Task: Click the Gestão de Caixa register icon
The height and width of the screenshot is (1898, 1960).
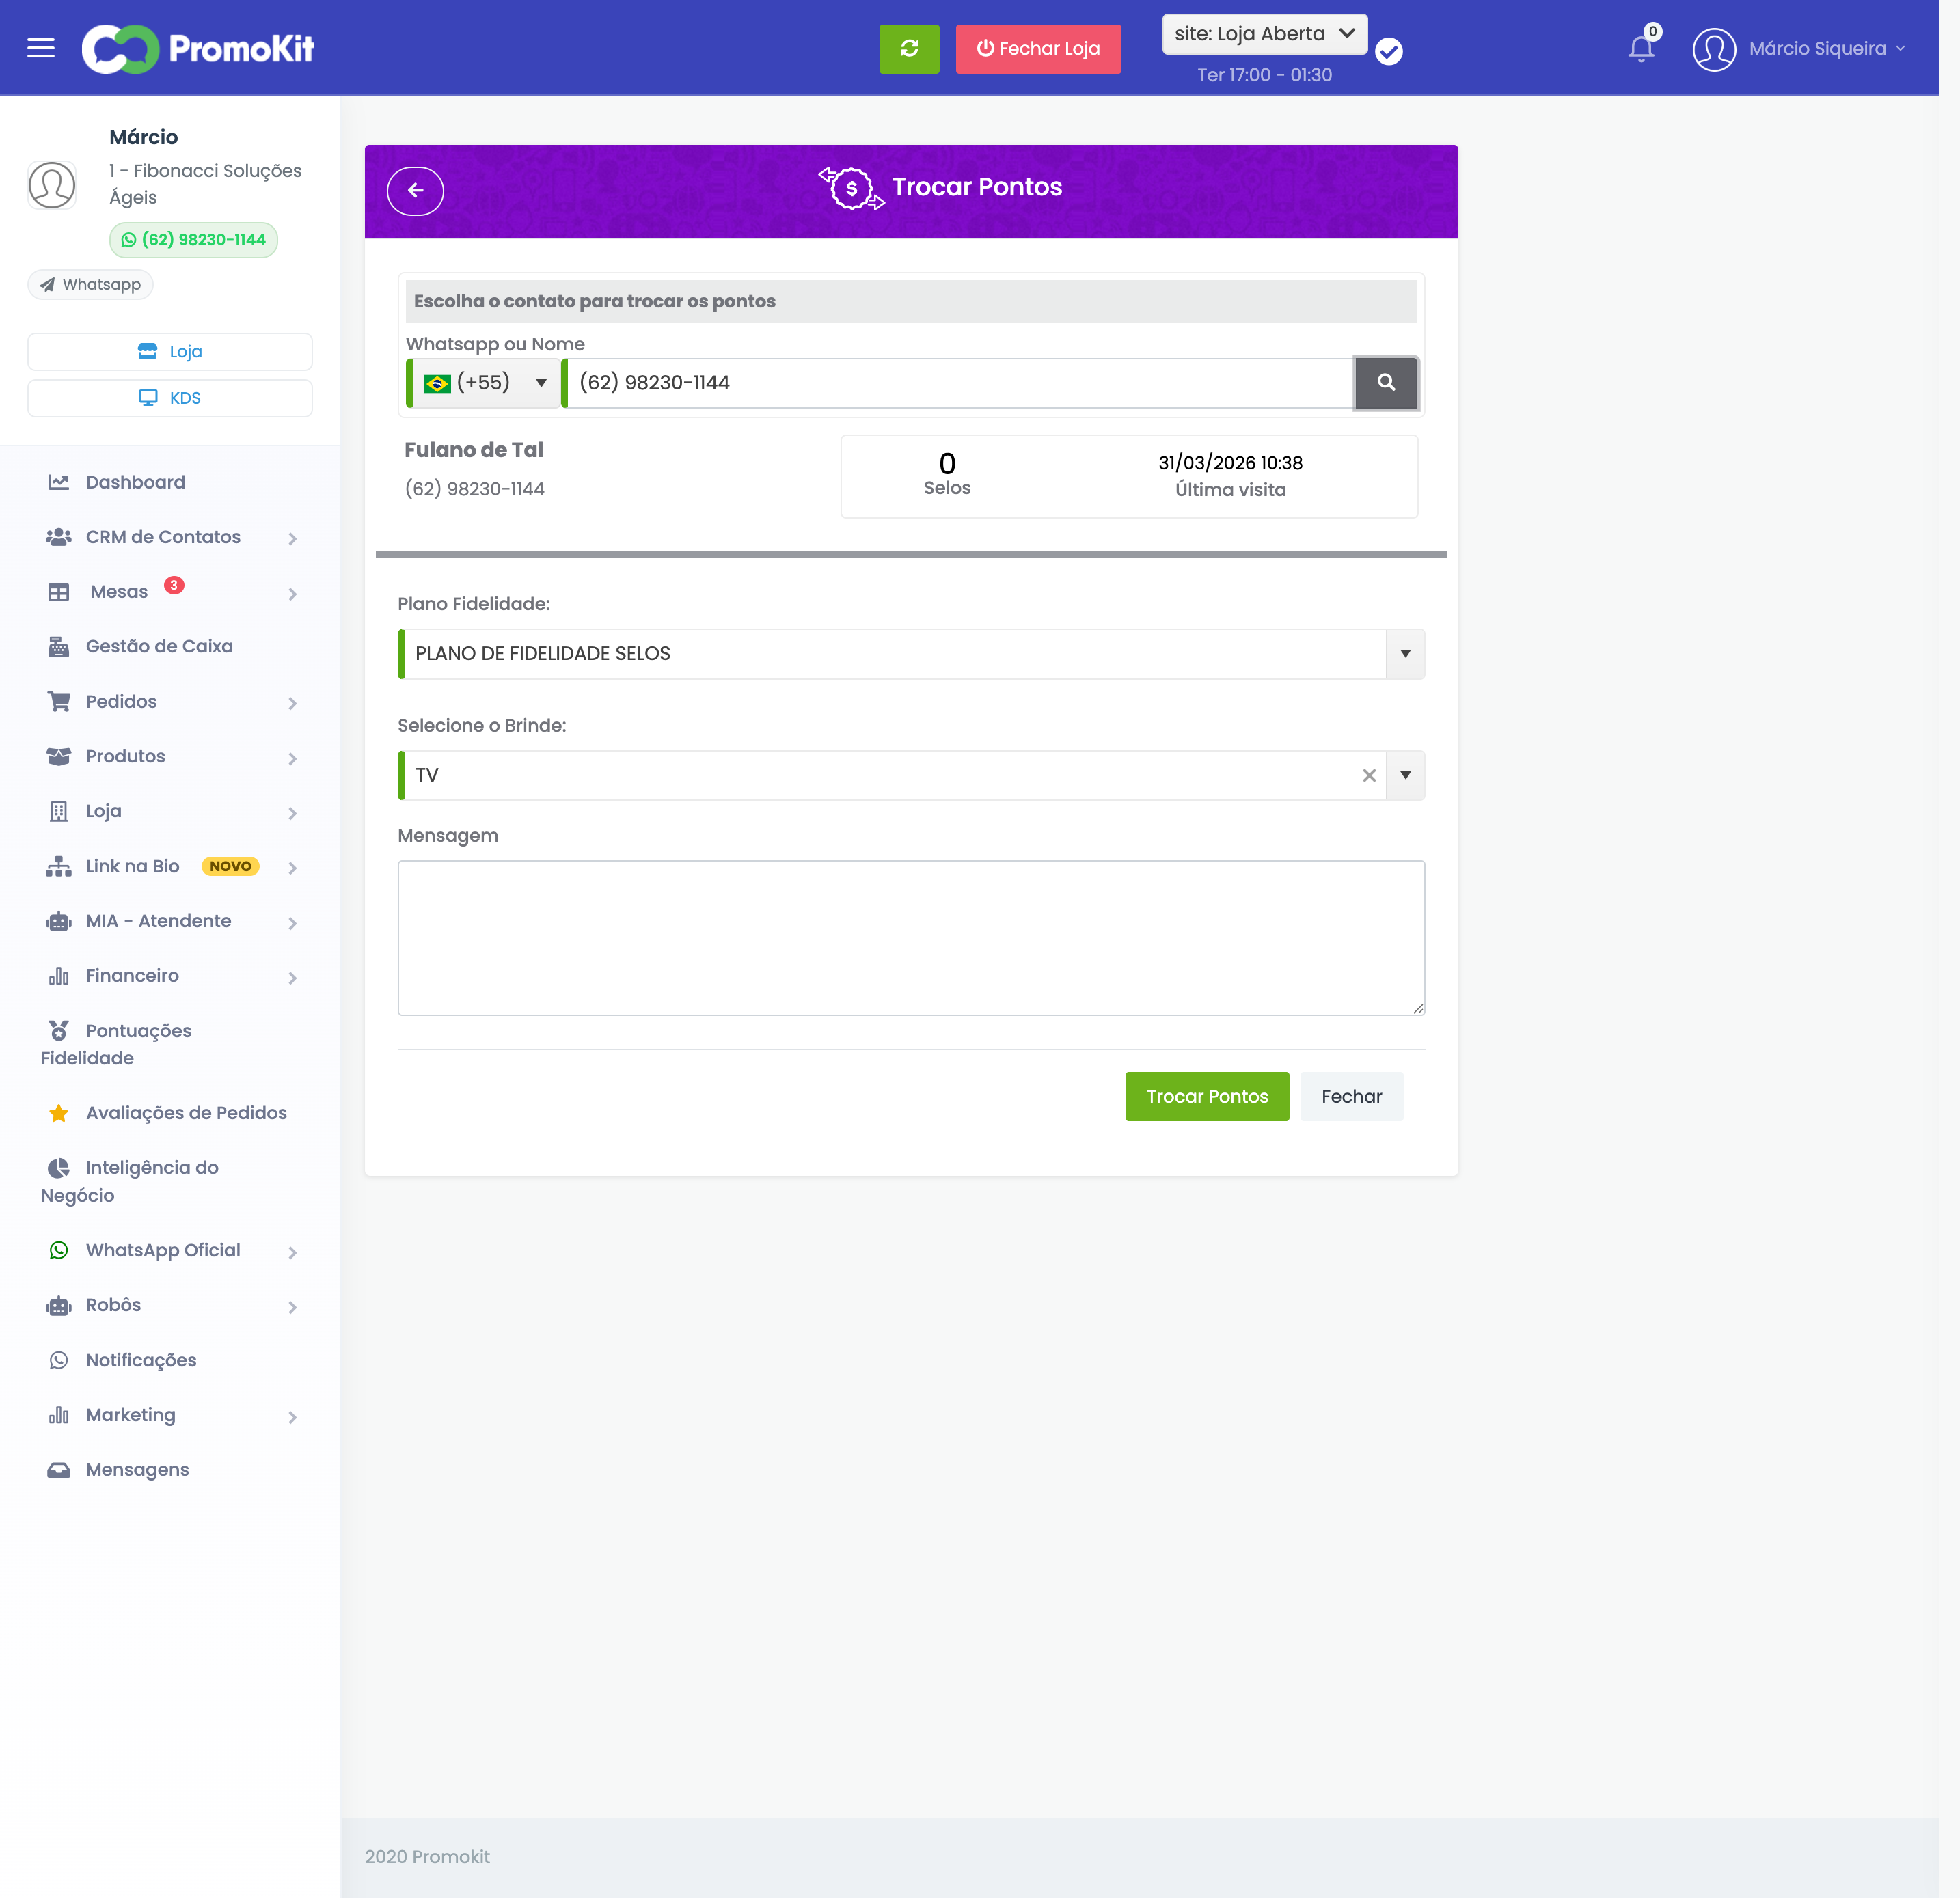Action: coord(59,647)
